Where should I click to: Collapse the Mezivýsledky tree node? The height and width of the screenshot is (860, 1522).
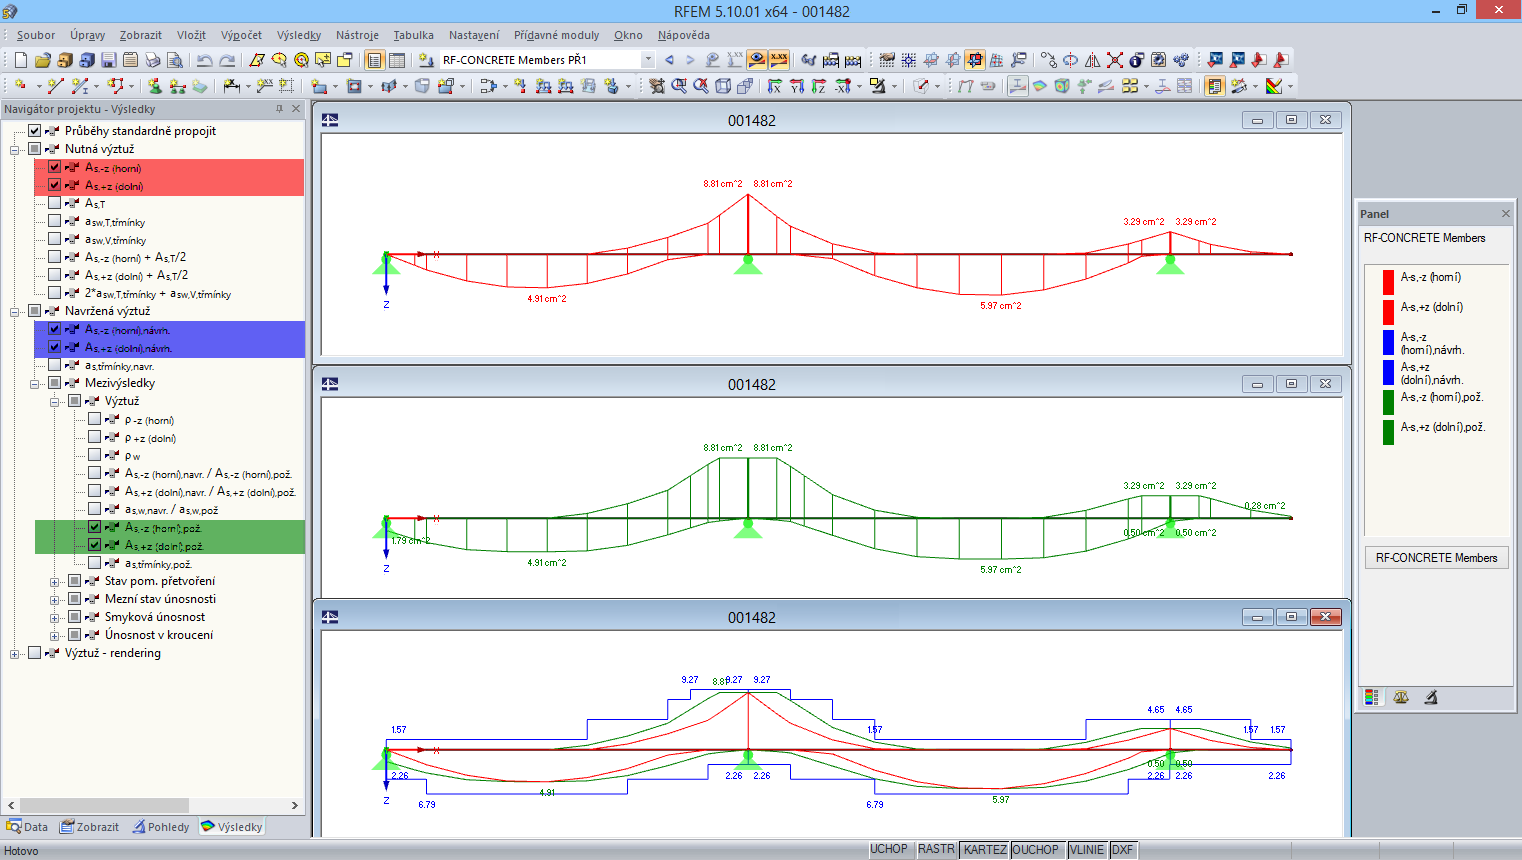click(x=35, y=384)
